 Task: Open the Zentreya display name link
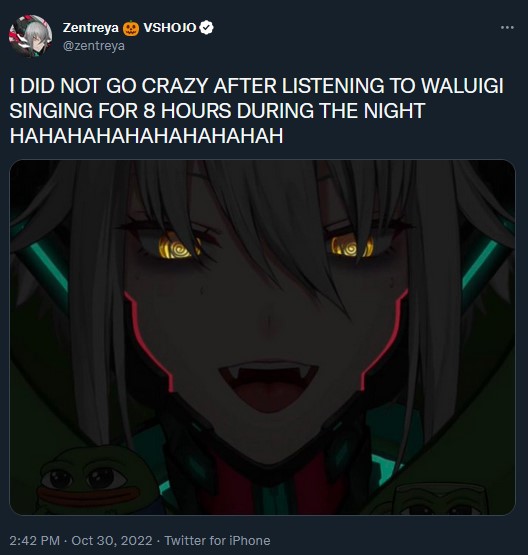pos(91,28)
